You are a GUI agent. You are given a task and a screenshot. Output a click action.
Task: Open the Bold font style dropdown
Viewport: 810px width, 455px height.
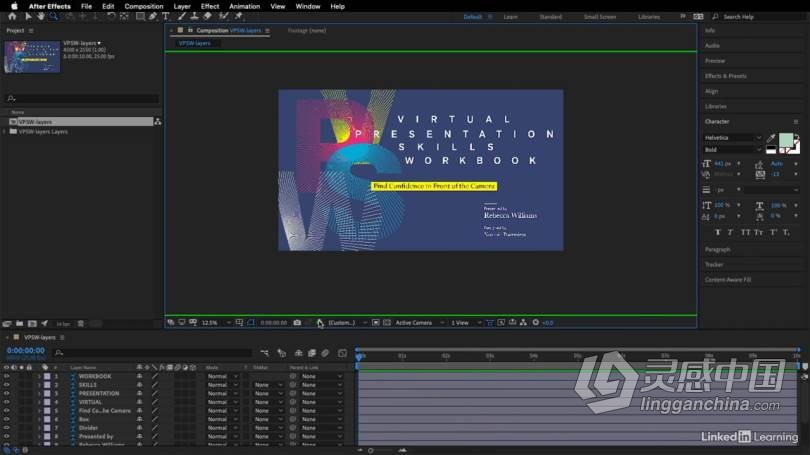coord(733,150)
